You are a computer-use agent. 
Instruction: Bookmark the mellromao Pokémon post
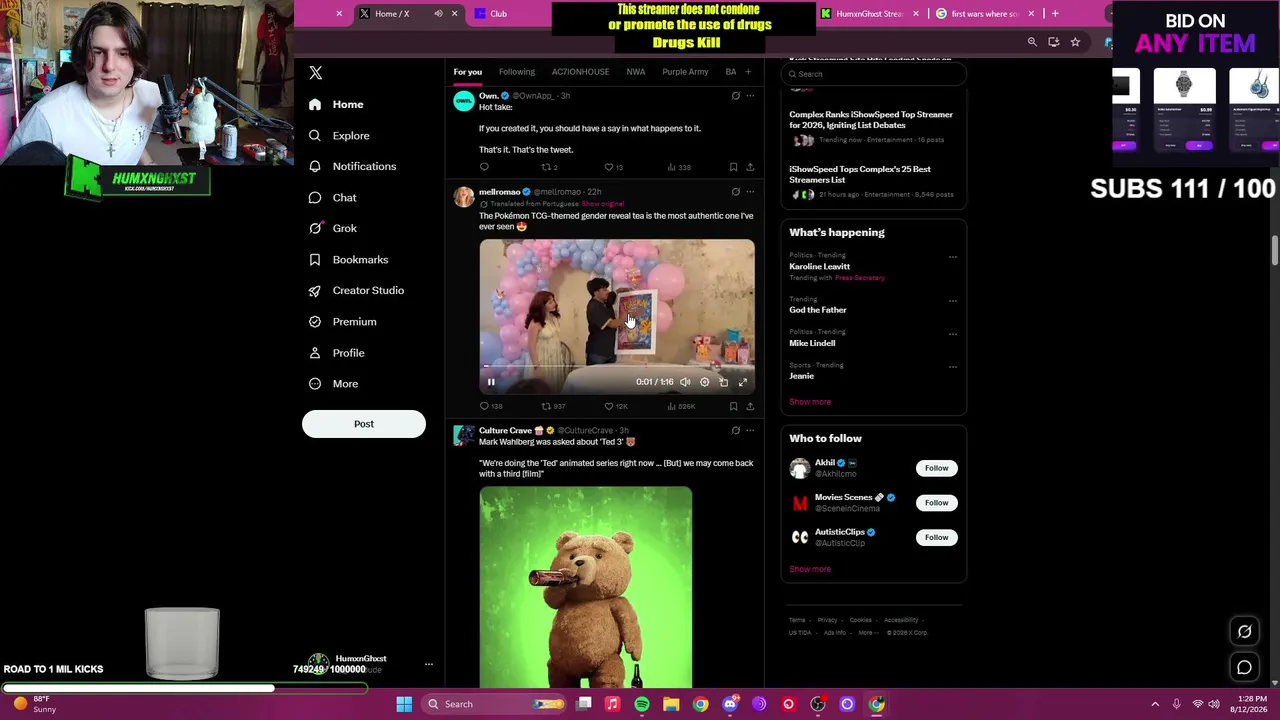[x=733, y=406]
